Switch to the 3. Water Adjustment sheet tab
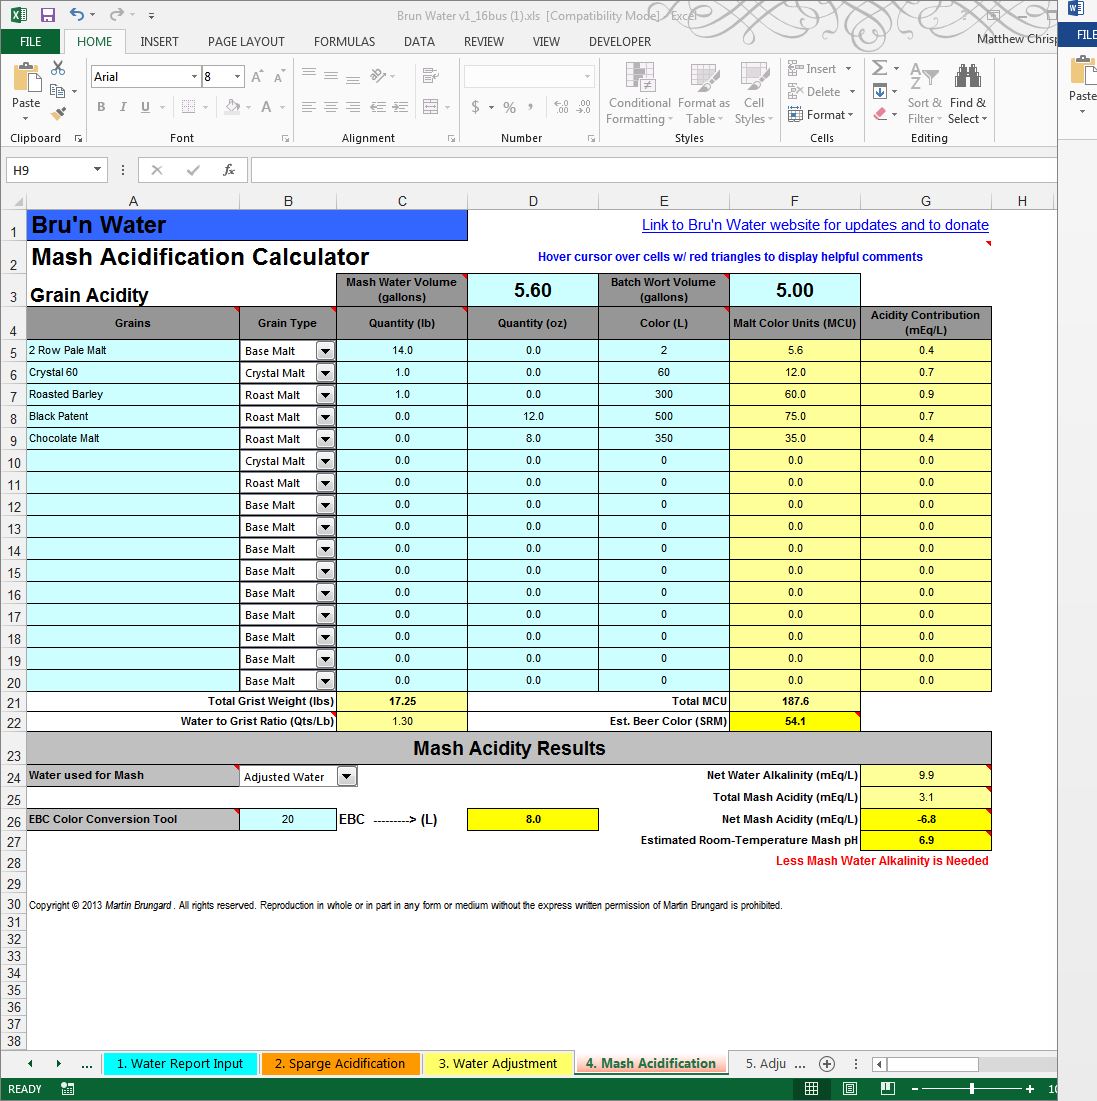The image size is (1097, 1101). point(497,1063)
